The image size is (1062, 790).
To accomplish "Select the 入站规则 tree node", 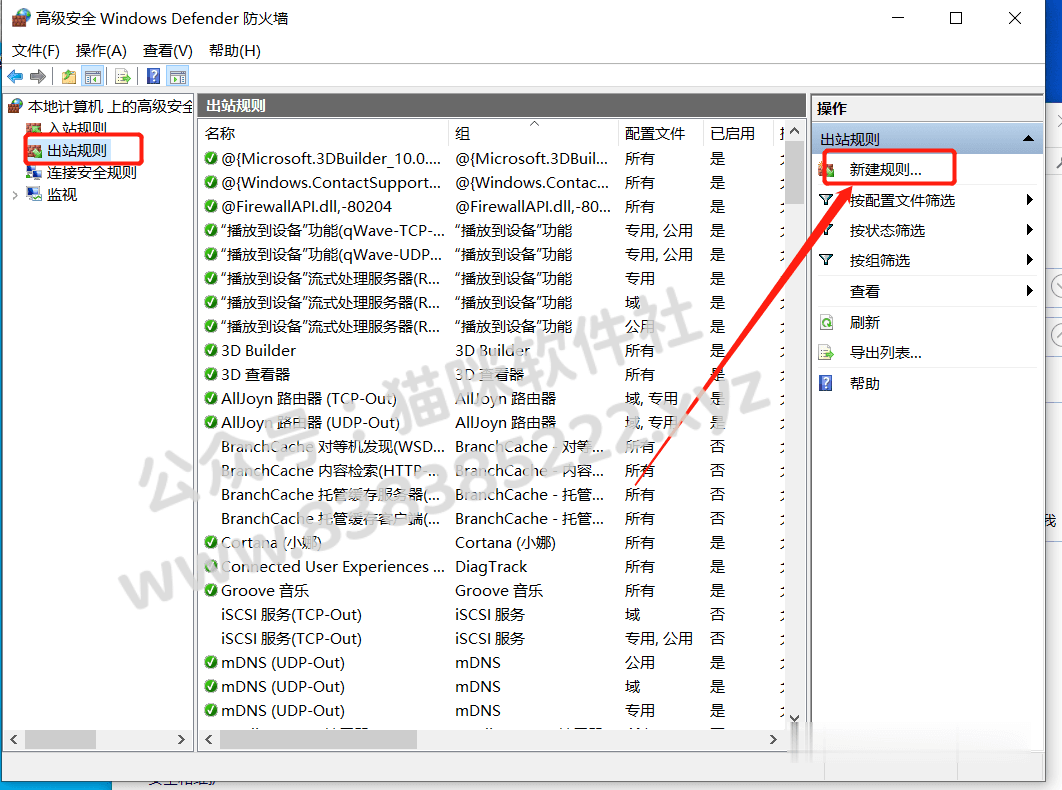I will 77,127.
